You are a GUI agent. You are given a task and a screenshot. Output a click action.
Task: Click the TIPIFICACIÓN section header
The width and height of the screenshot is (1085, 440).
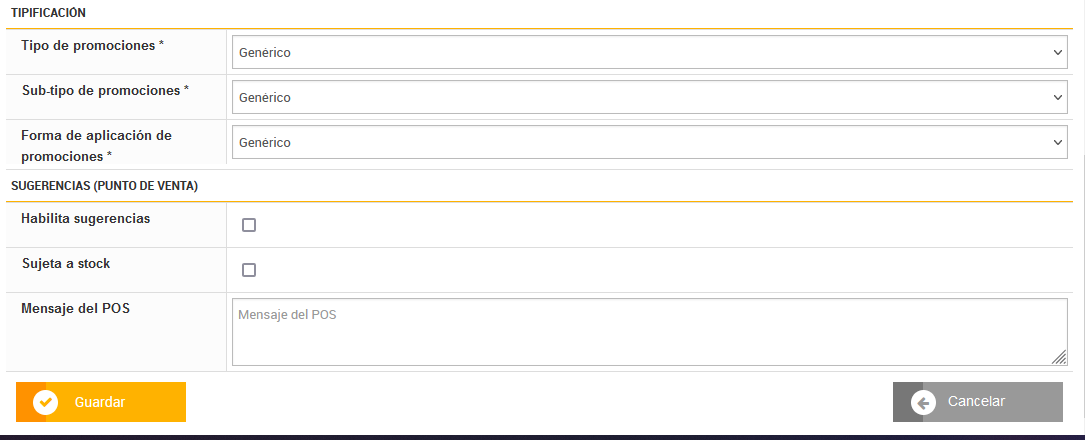pos(48,13)
